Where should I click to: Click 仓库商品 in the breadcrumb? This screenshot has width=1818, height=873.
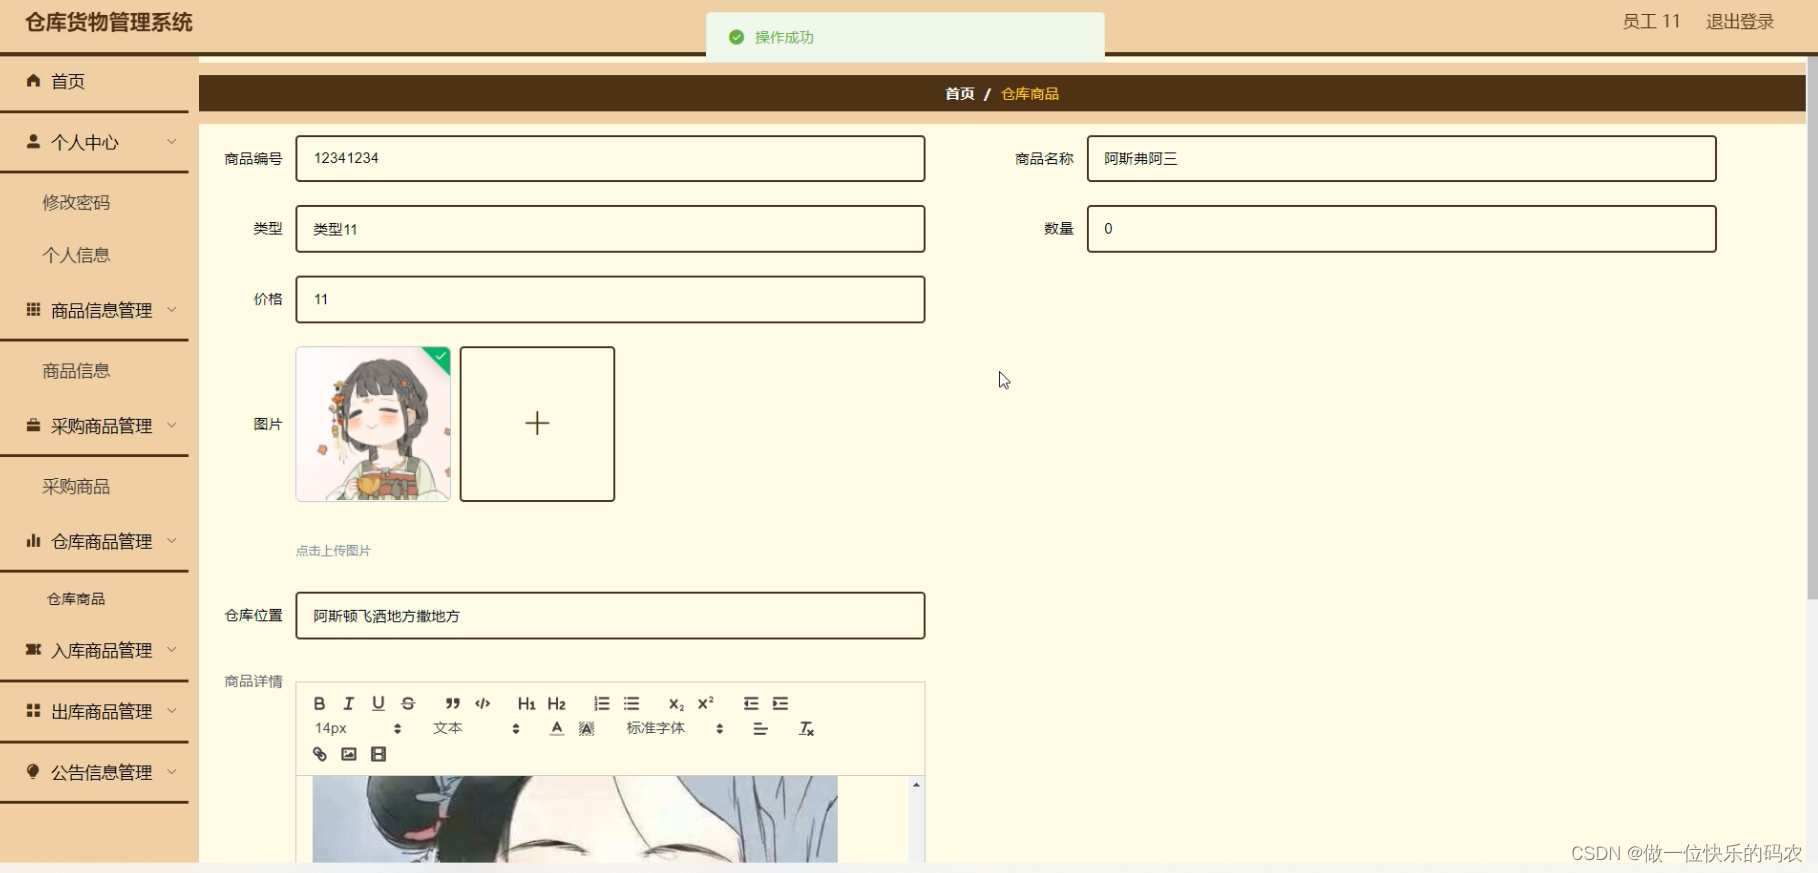1030,94
